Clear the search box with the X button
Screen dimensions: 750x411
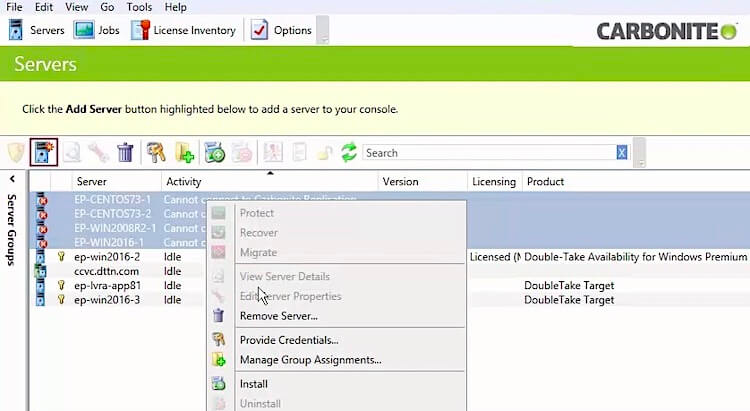[621, 153]
